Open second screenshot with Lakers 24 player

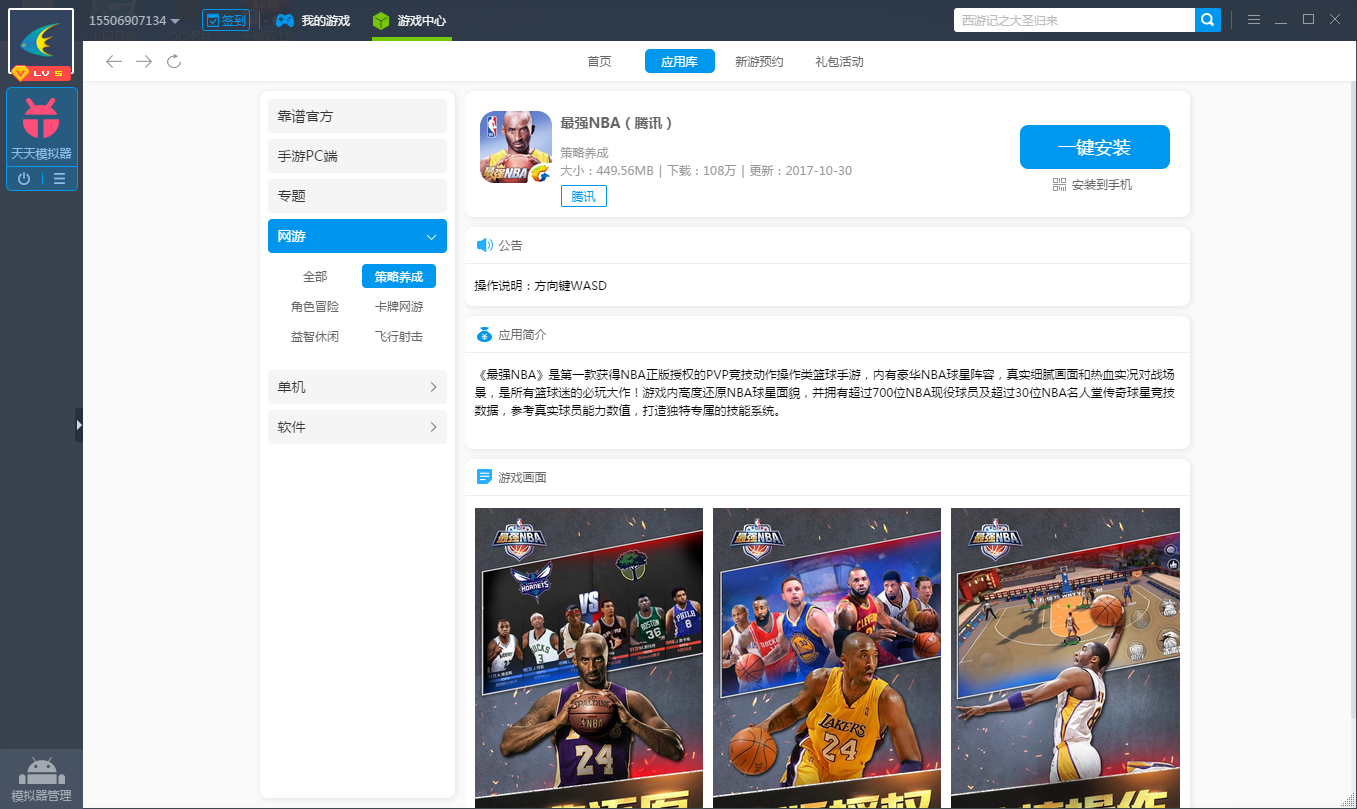827,657
